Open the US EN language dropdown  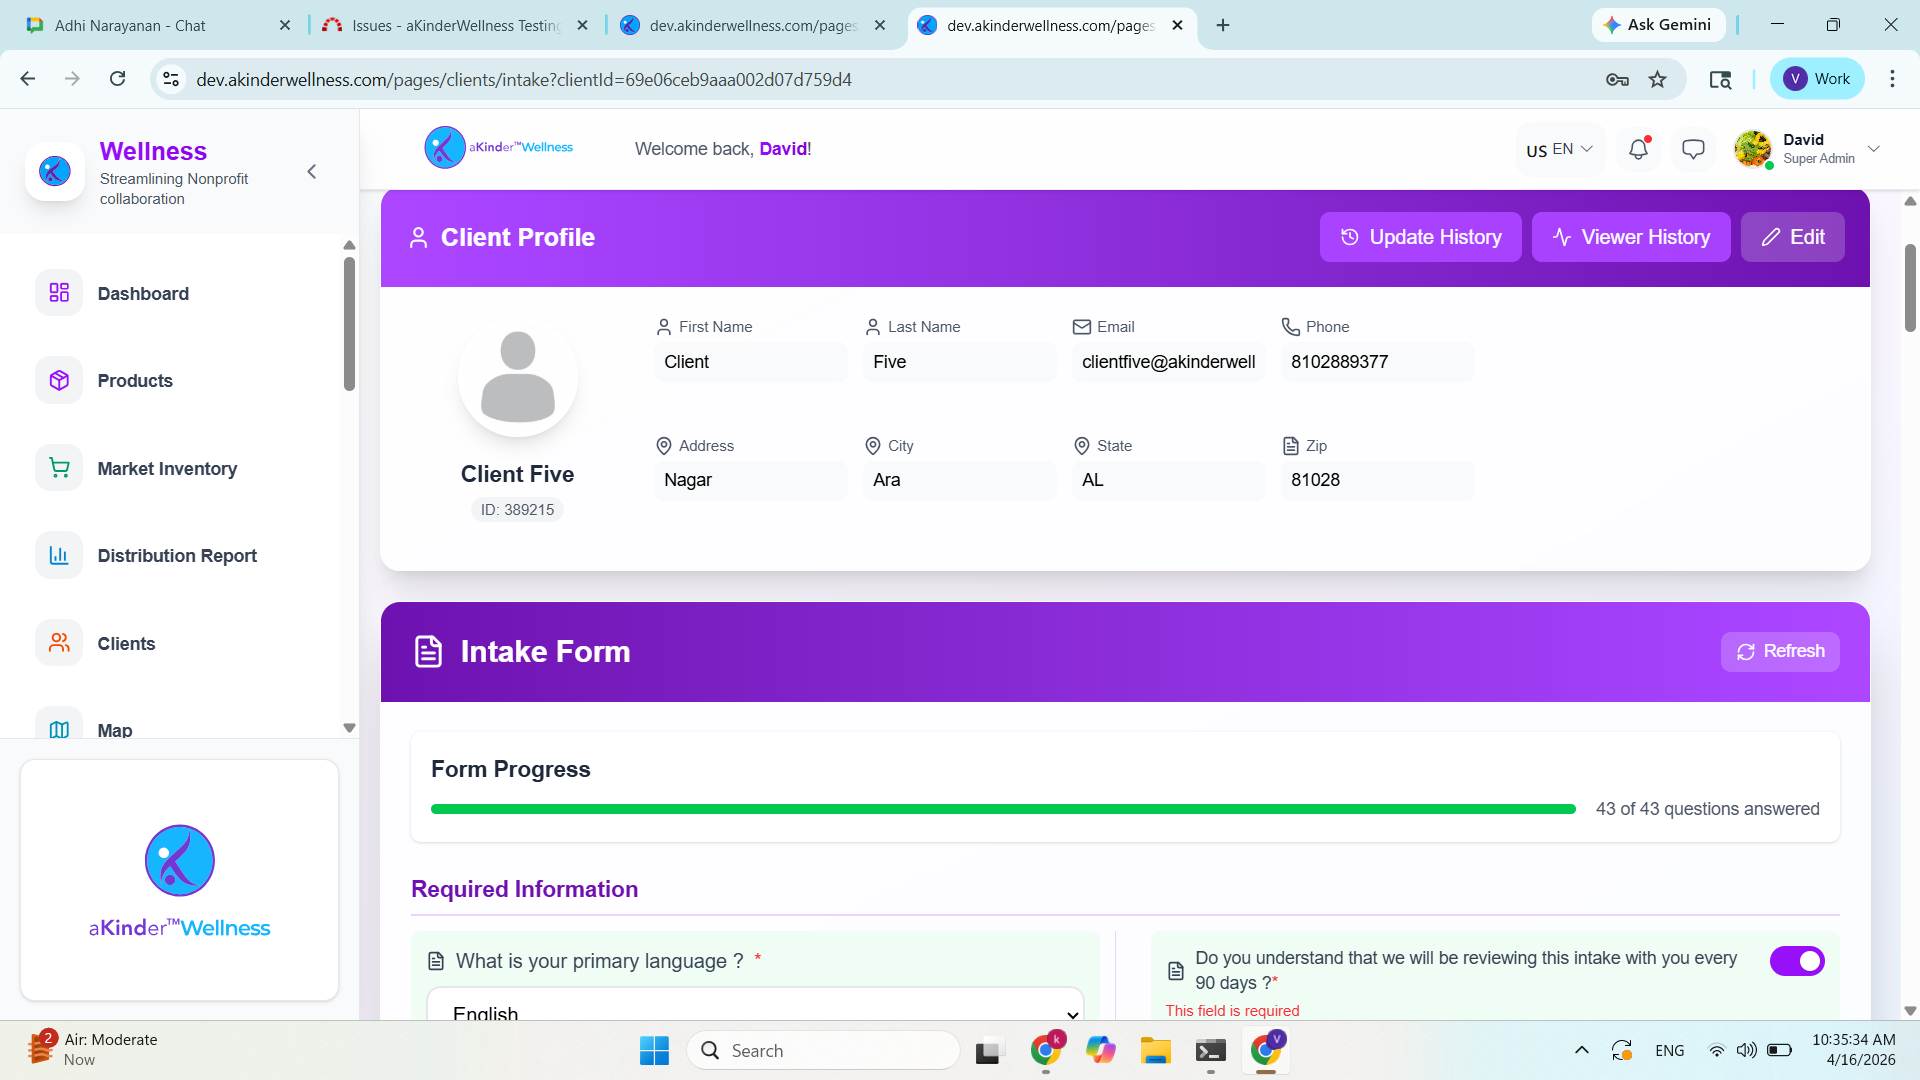[1559, 149]
